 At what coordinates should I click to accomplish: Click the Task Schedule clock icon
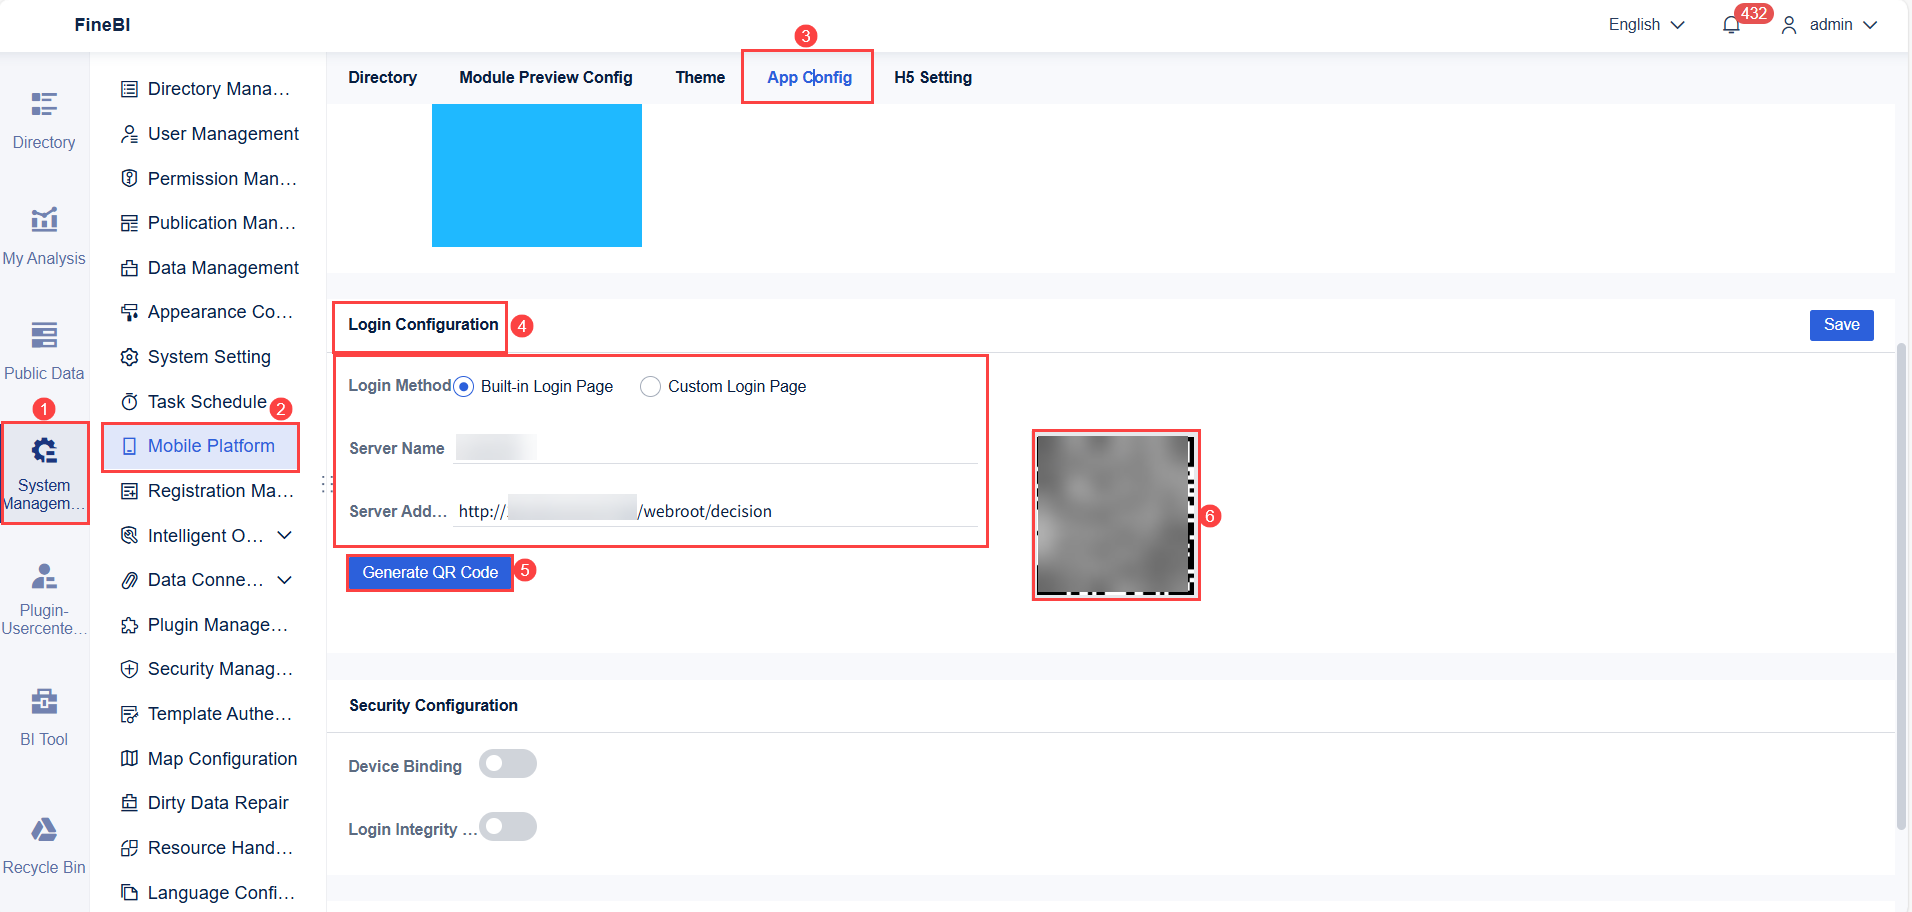[129, 402]
